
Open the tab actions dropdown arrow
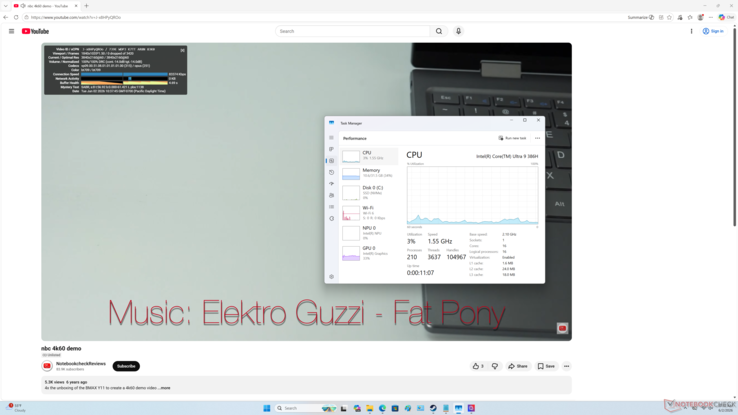tap(6, 6)
